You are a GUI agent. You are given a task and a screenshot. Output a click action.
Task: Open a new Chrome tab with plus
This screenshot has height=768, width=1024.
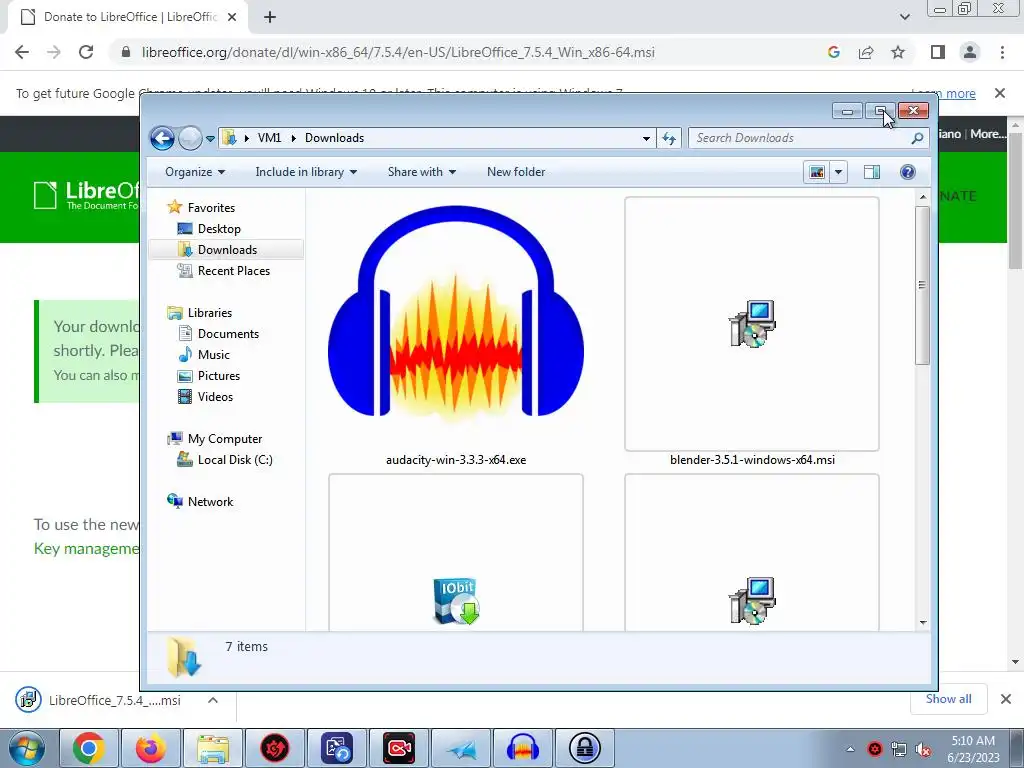click(x=270, y=17)
